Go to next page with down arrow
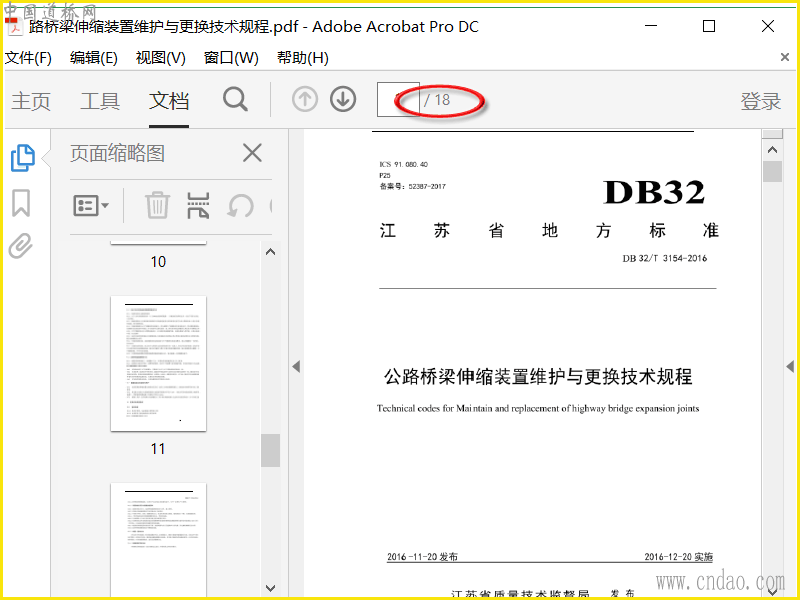Viewport: 800px width, 600px height. pos(343,99)
